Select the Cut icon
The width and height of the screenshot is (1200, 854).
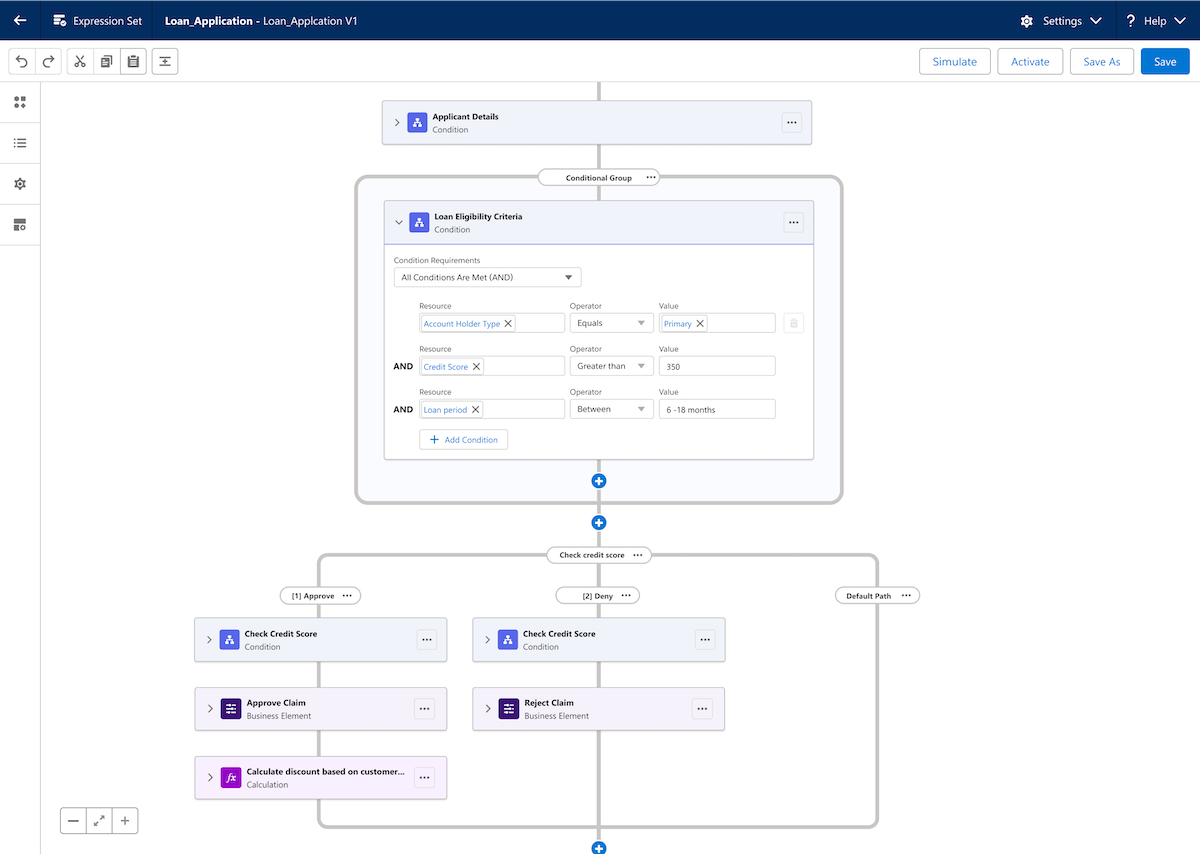click(x=80, y=61)
